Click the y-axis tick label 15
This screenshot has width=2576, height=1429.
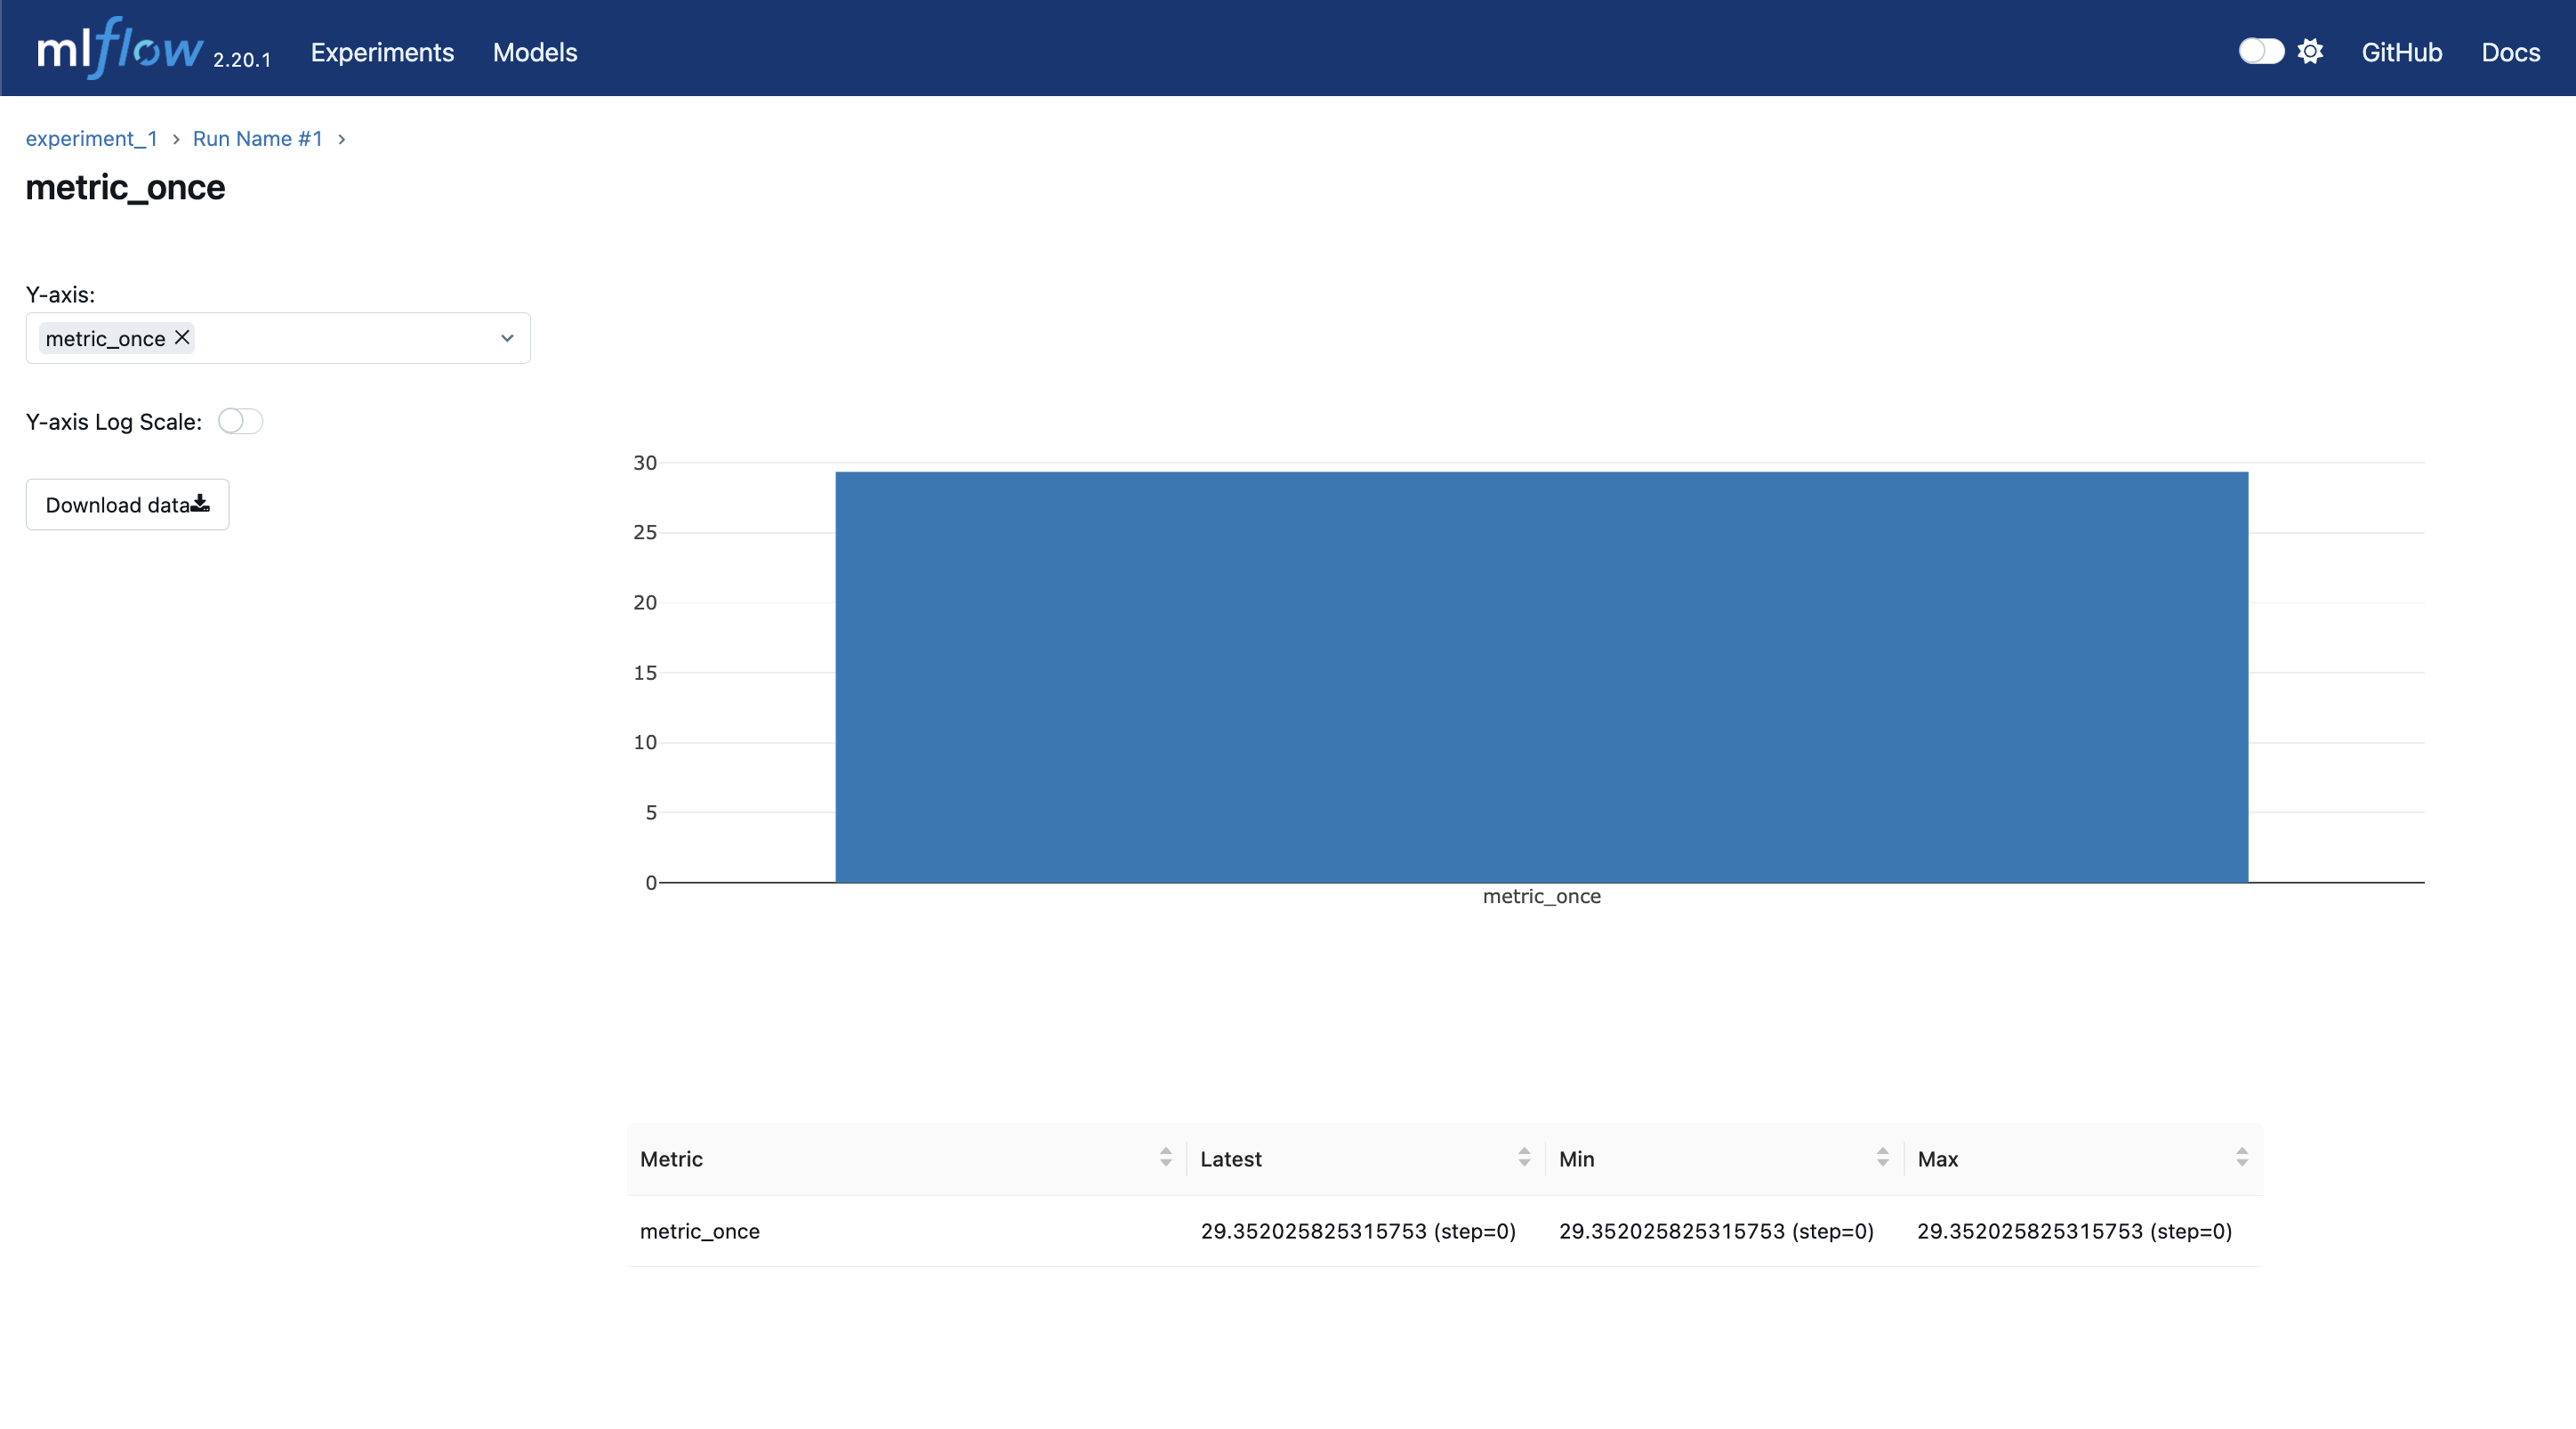[645, 673]
